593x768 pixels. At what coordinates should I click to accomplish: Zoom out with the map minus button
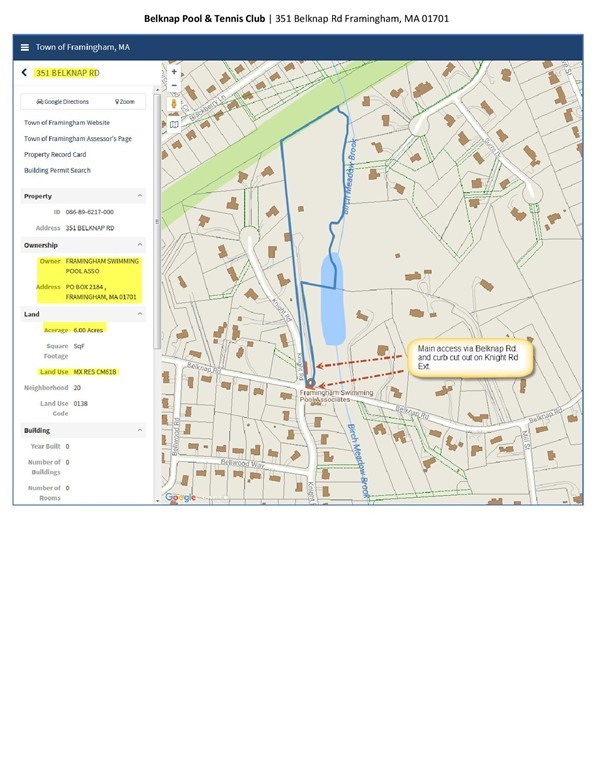[174, 85]
